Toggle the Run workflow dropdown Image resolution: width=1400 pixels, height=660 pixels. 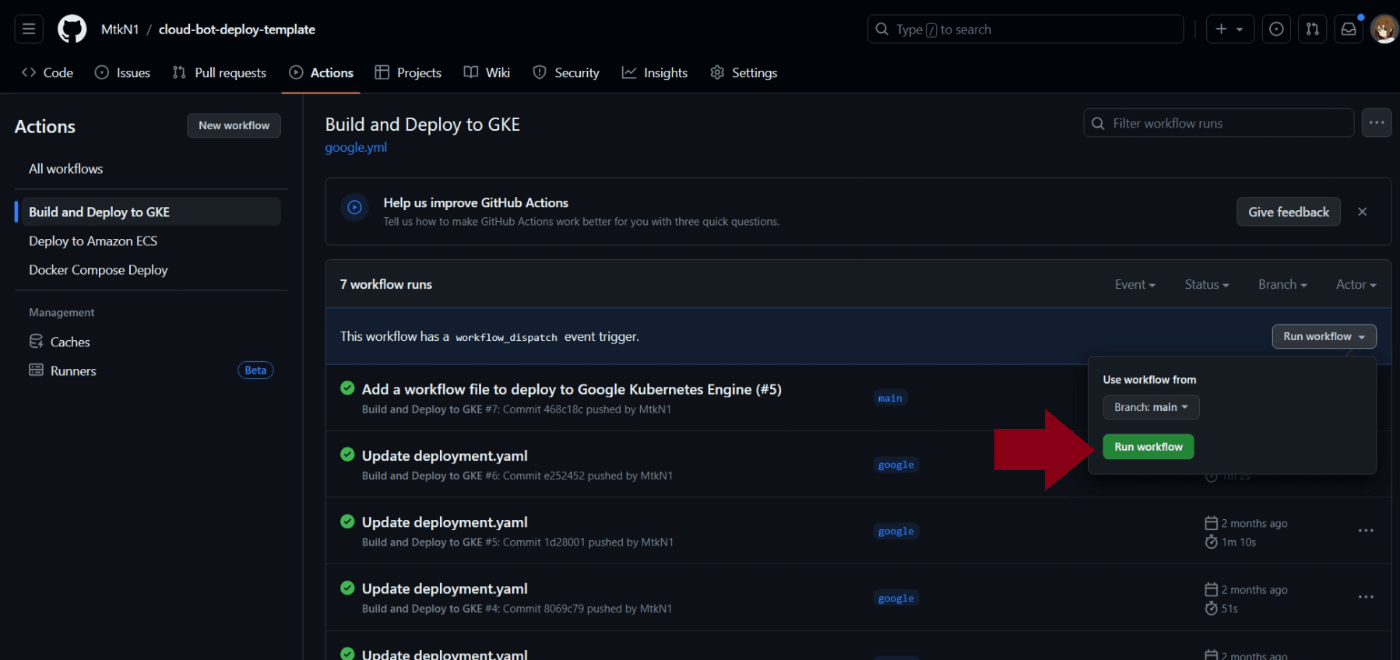[x=1324, y=337]
